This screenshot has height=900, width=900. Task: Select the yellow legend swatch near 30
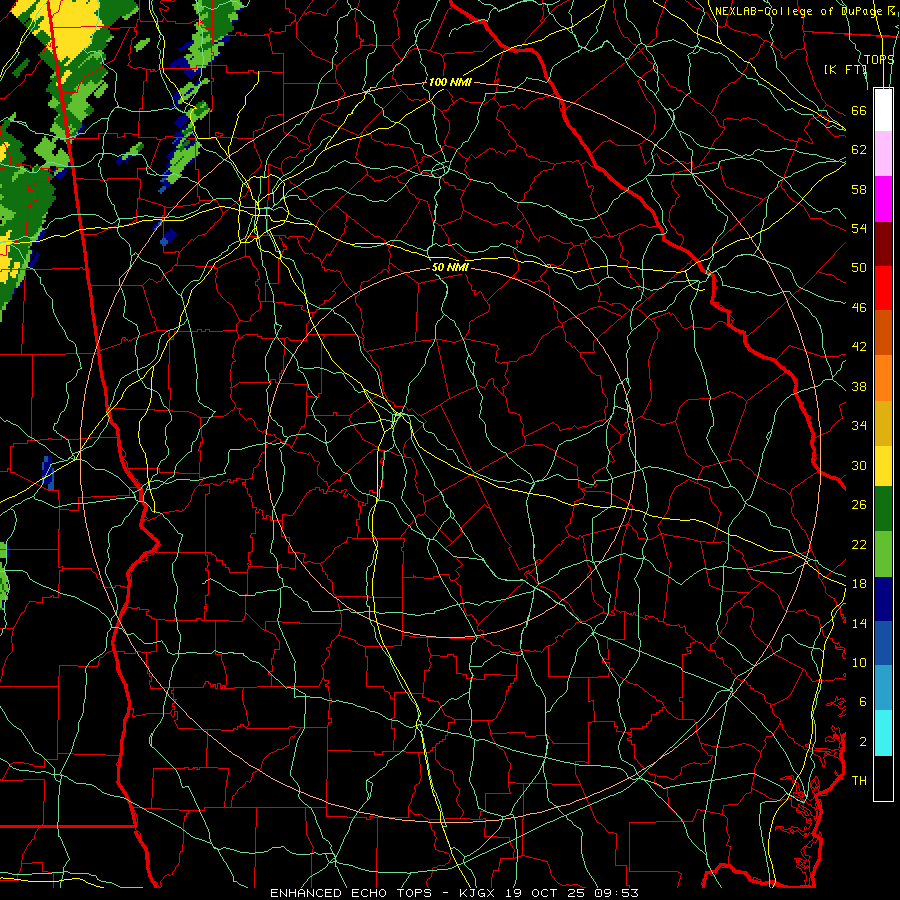pyautogui.click(x=883, y=465)
